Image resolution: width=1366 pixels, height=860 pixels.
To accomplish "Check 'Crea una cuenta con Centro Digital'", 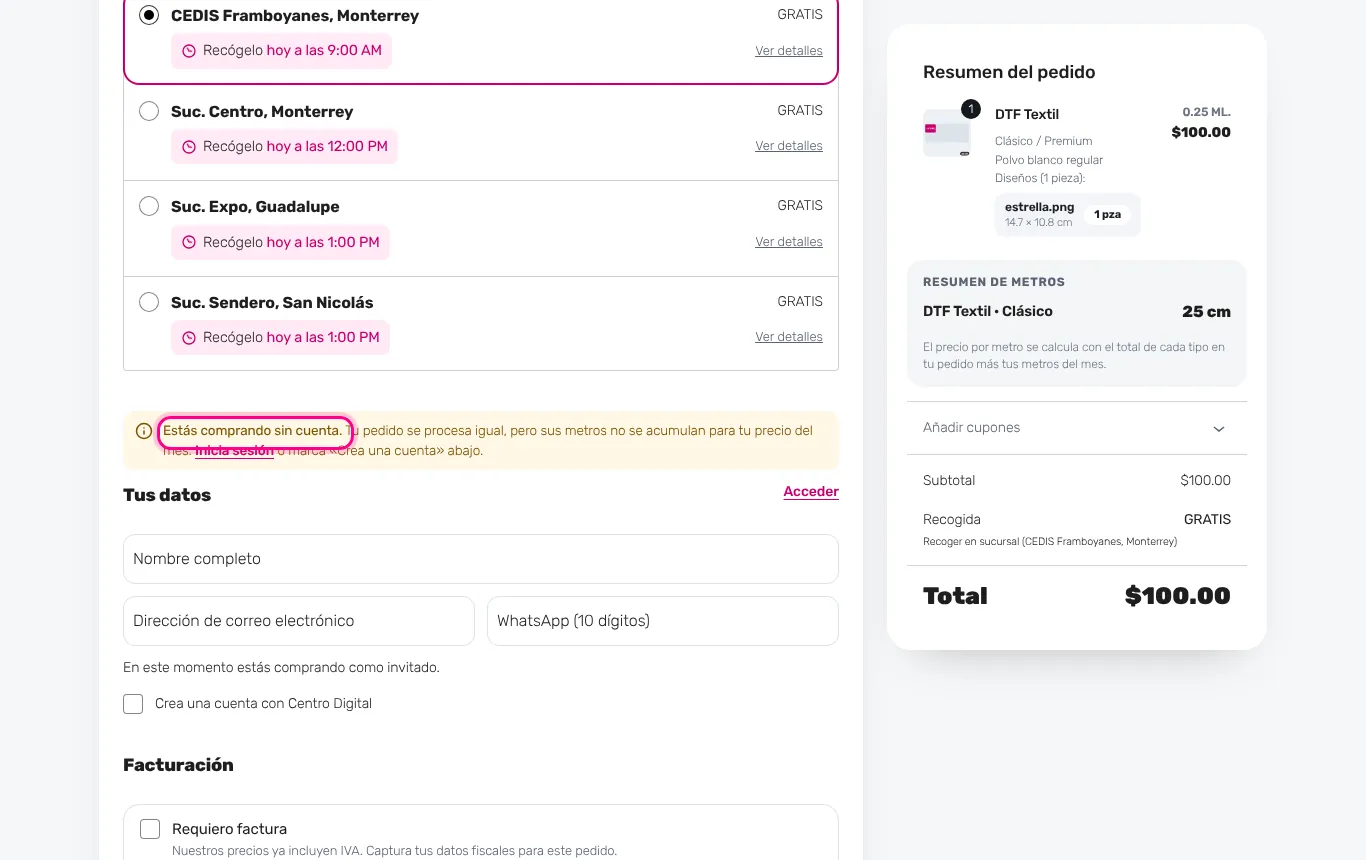I will coord(133,704).
